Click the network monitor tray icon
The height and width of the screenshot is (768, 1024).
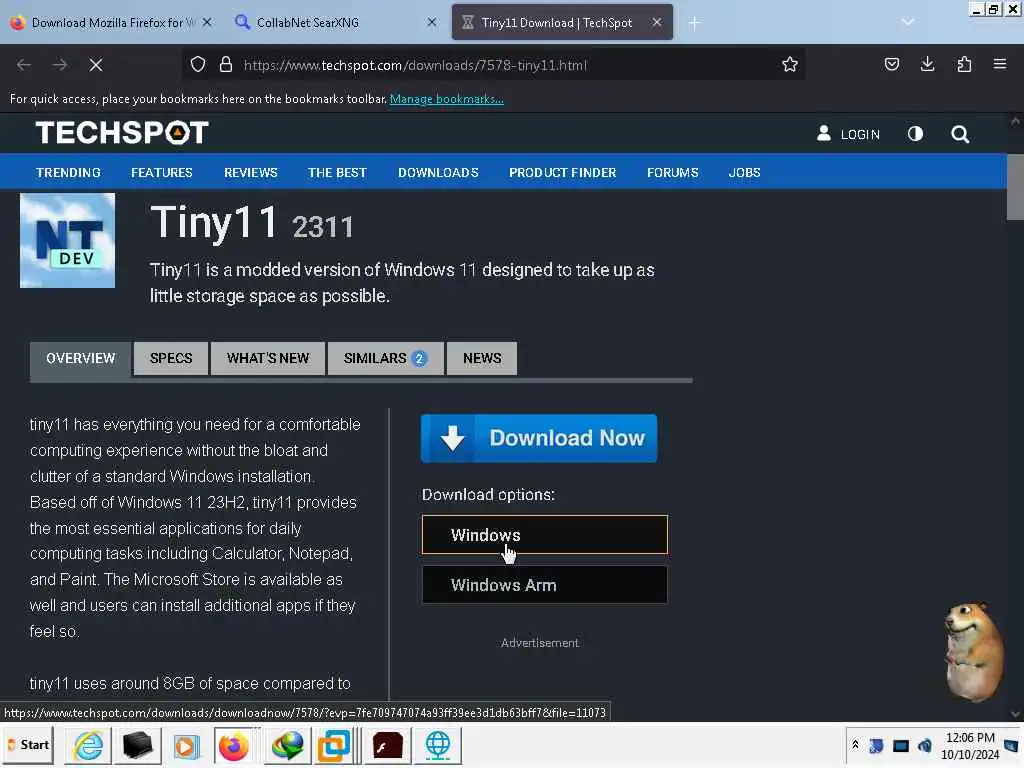click(901, 745)
